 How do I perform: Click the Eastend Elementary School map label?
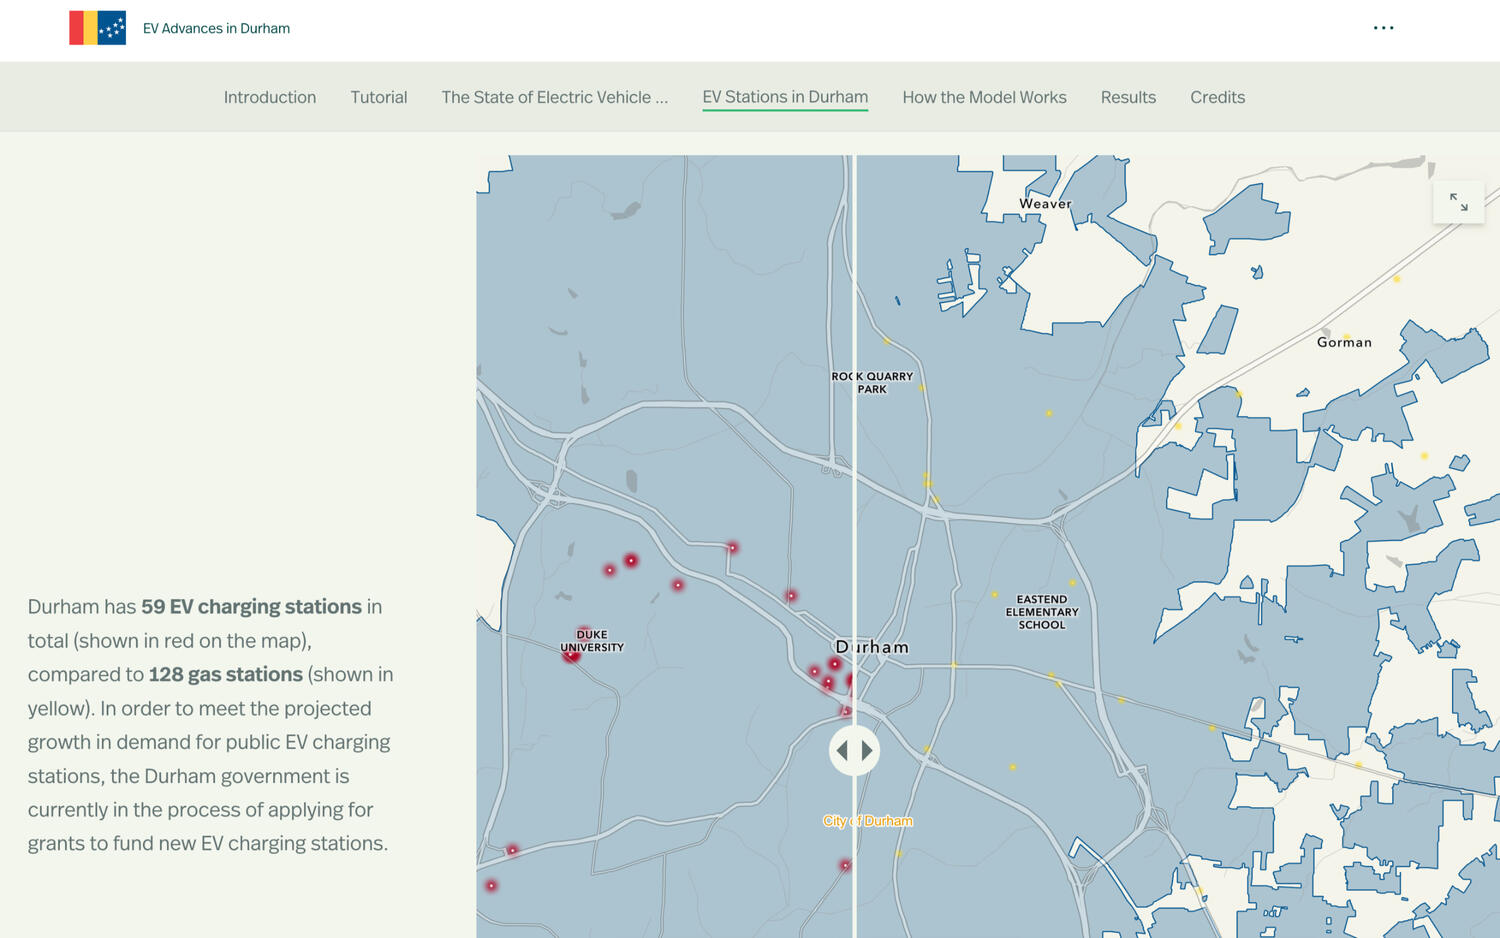click(x=1041, y=612)
